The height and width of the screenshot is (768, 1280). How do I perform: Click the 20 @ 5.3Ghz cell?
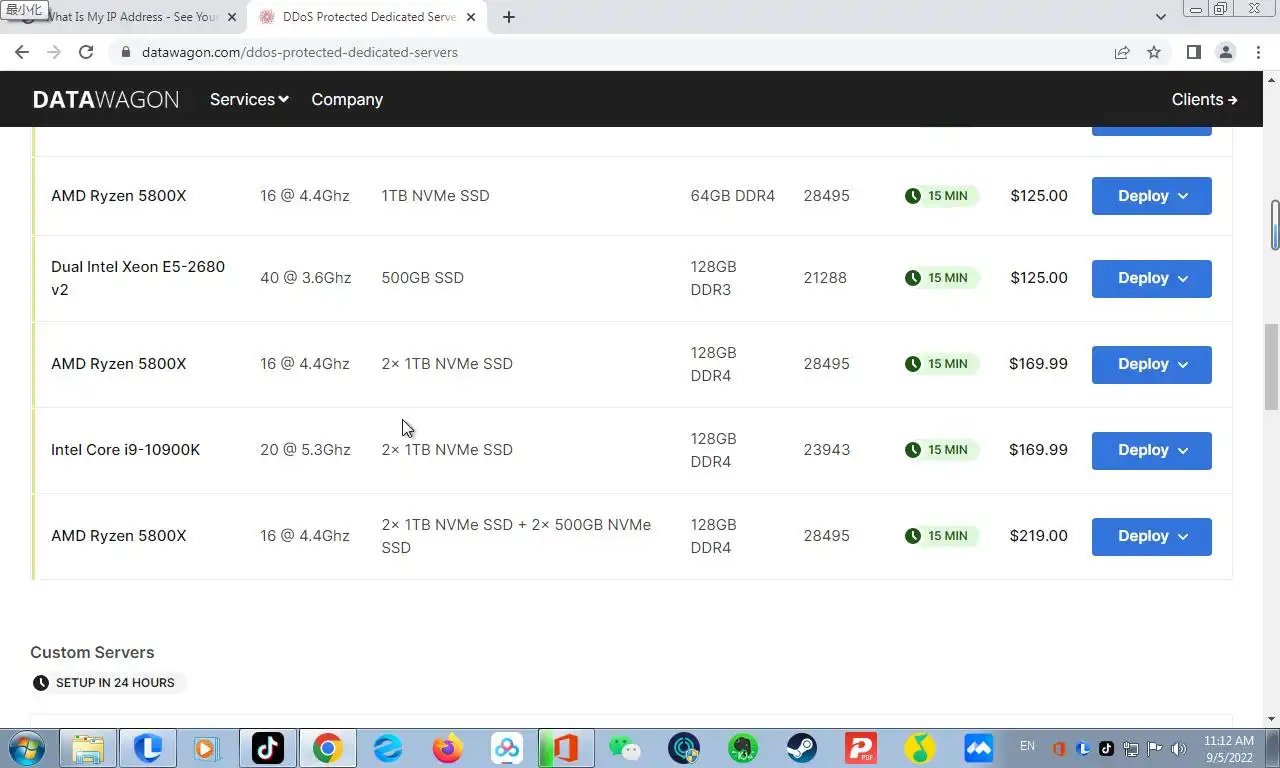coord(305,450)
